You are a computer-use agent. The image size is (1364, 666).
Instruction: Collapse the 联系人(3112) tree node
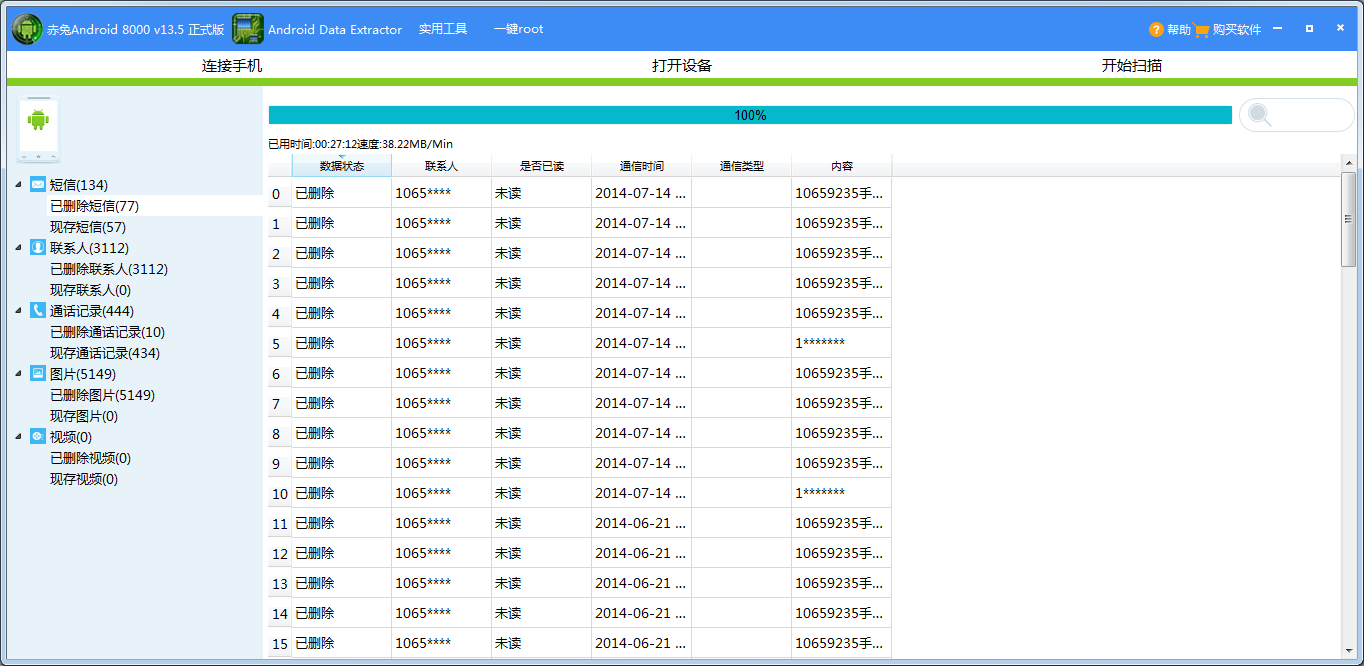tap(18, 248)
